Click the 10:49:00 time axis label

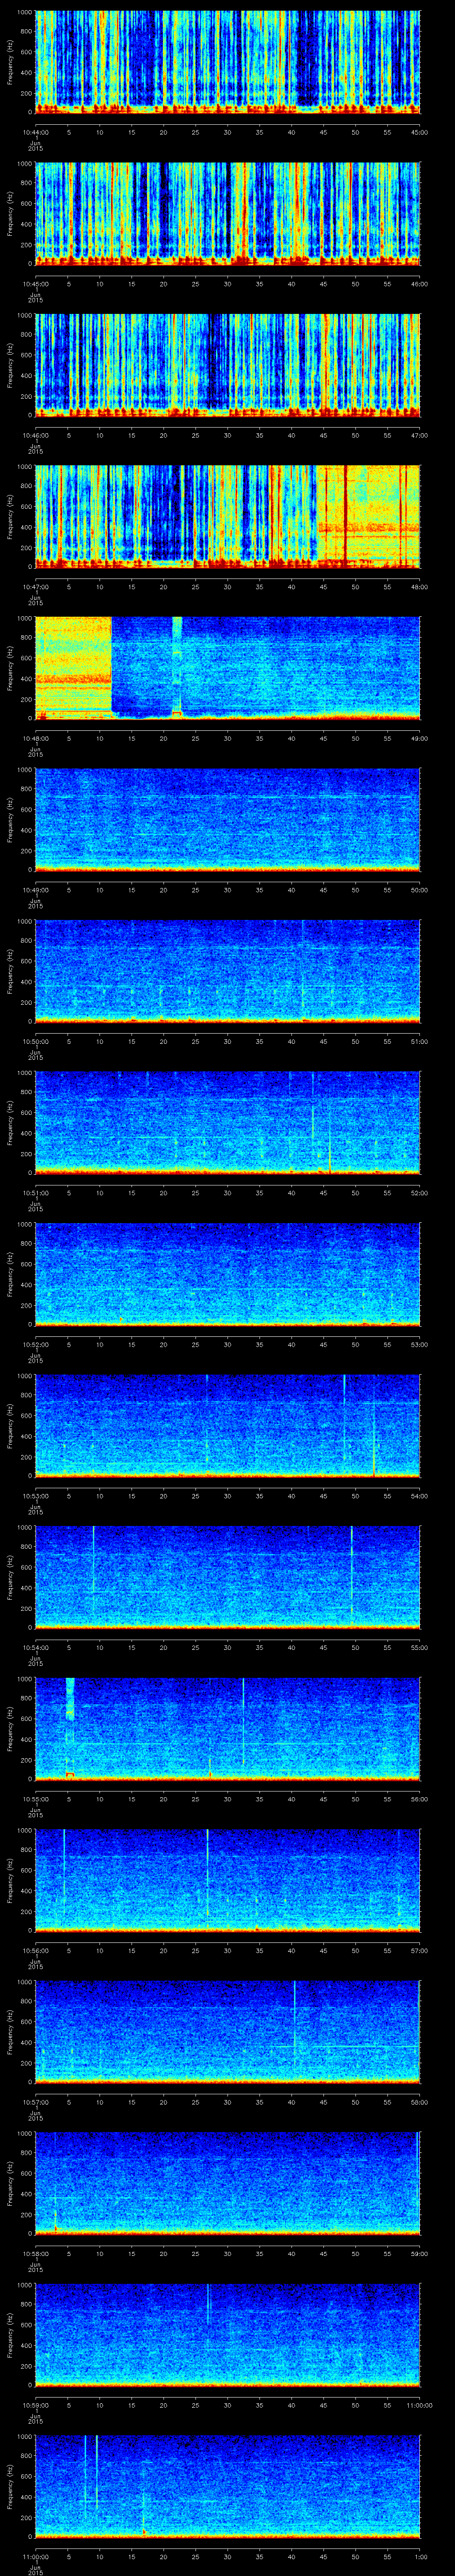click(x=35, y=890)
